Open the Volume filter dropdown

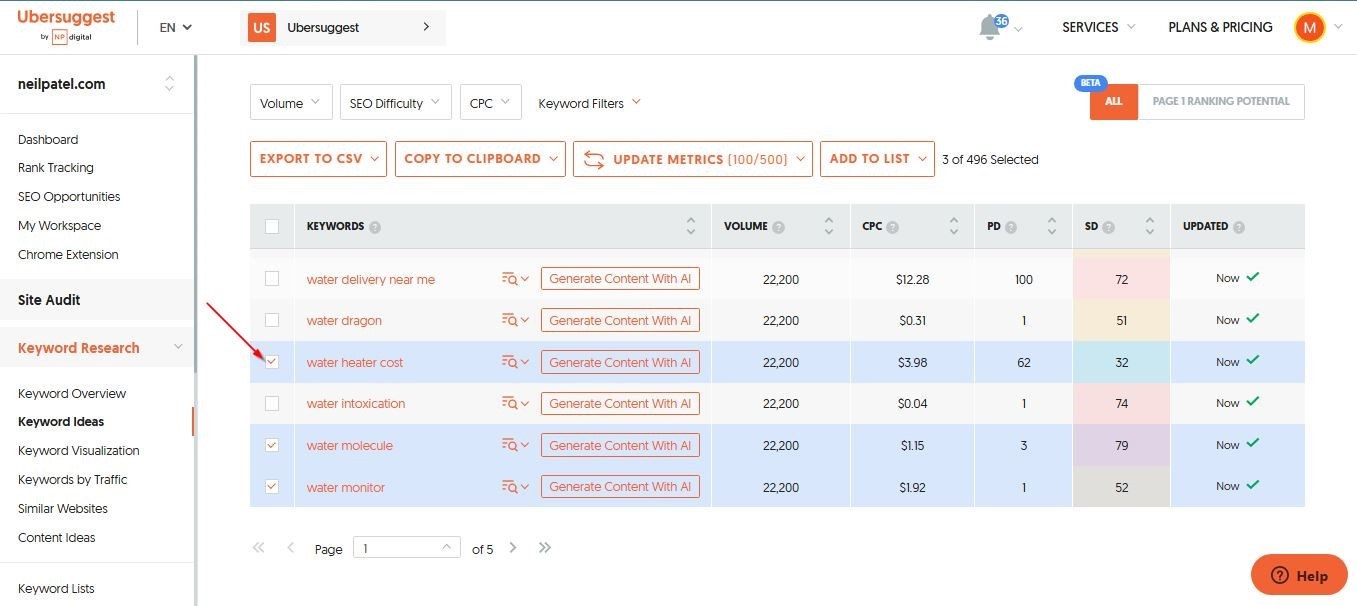tap(291, 103)
